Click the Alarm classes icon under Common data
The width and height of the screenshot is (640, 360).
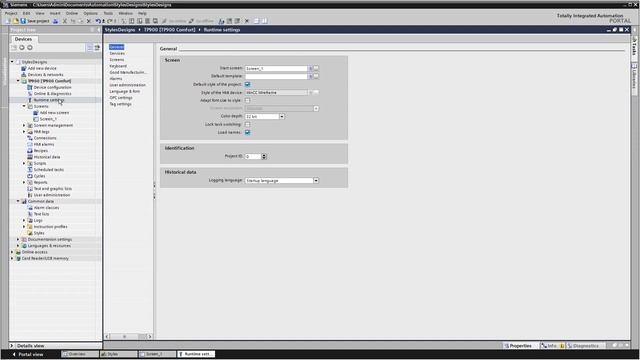(x=30, y=208)
